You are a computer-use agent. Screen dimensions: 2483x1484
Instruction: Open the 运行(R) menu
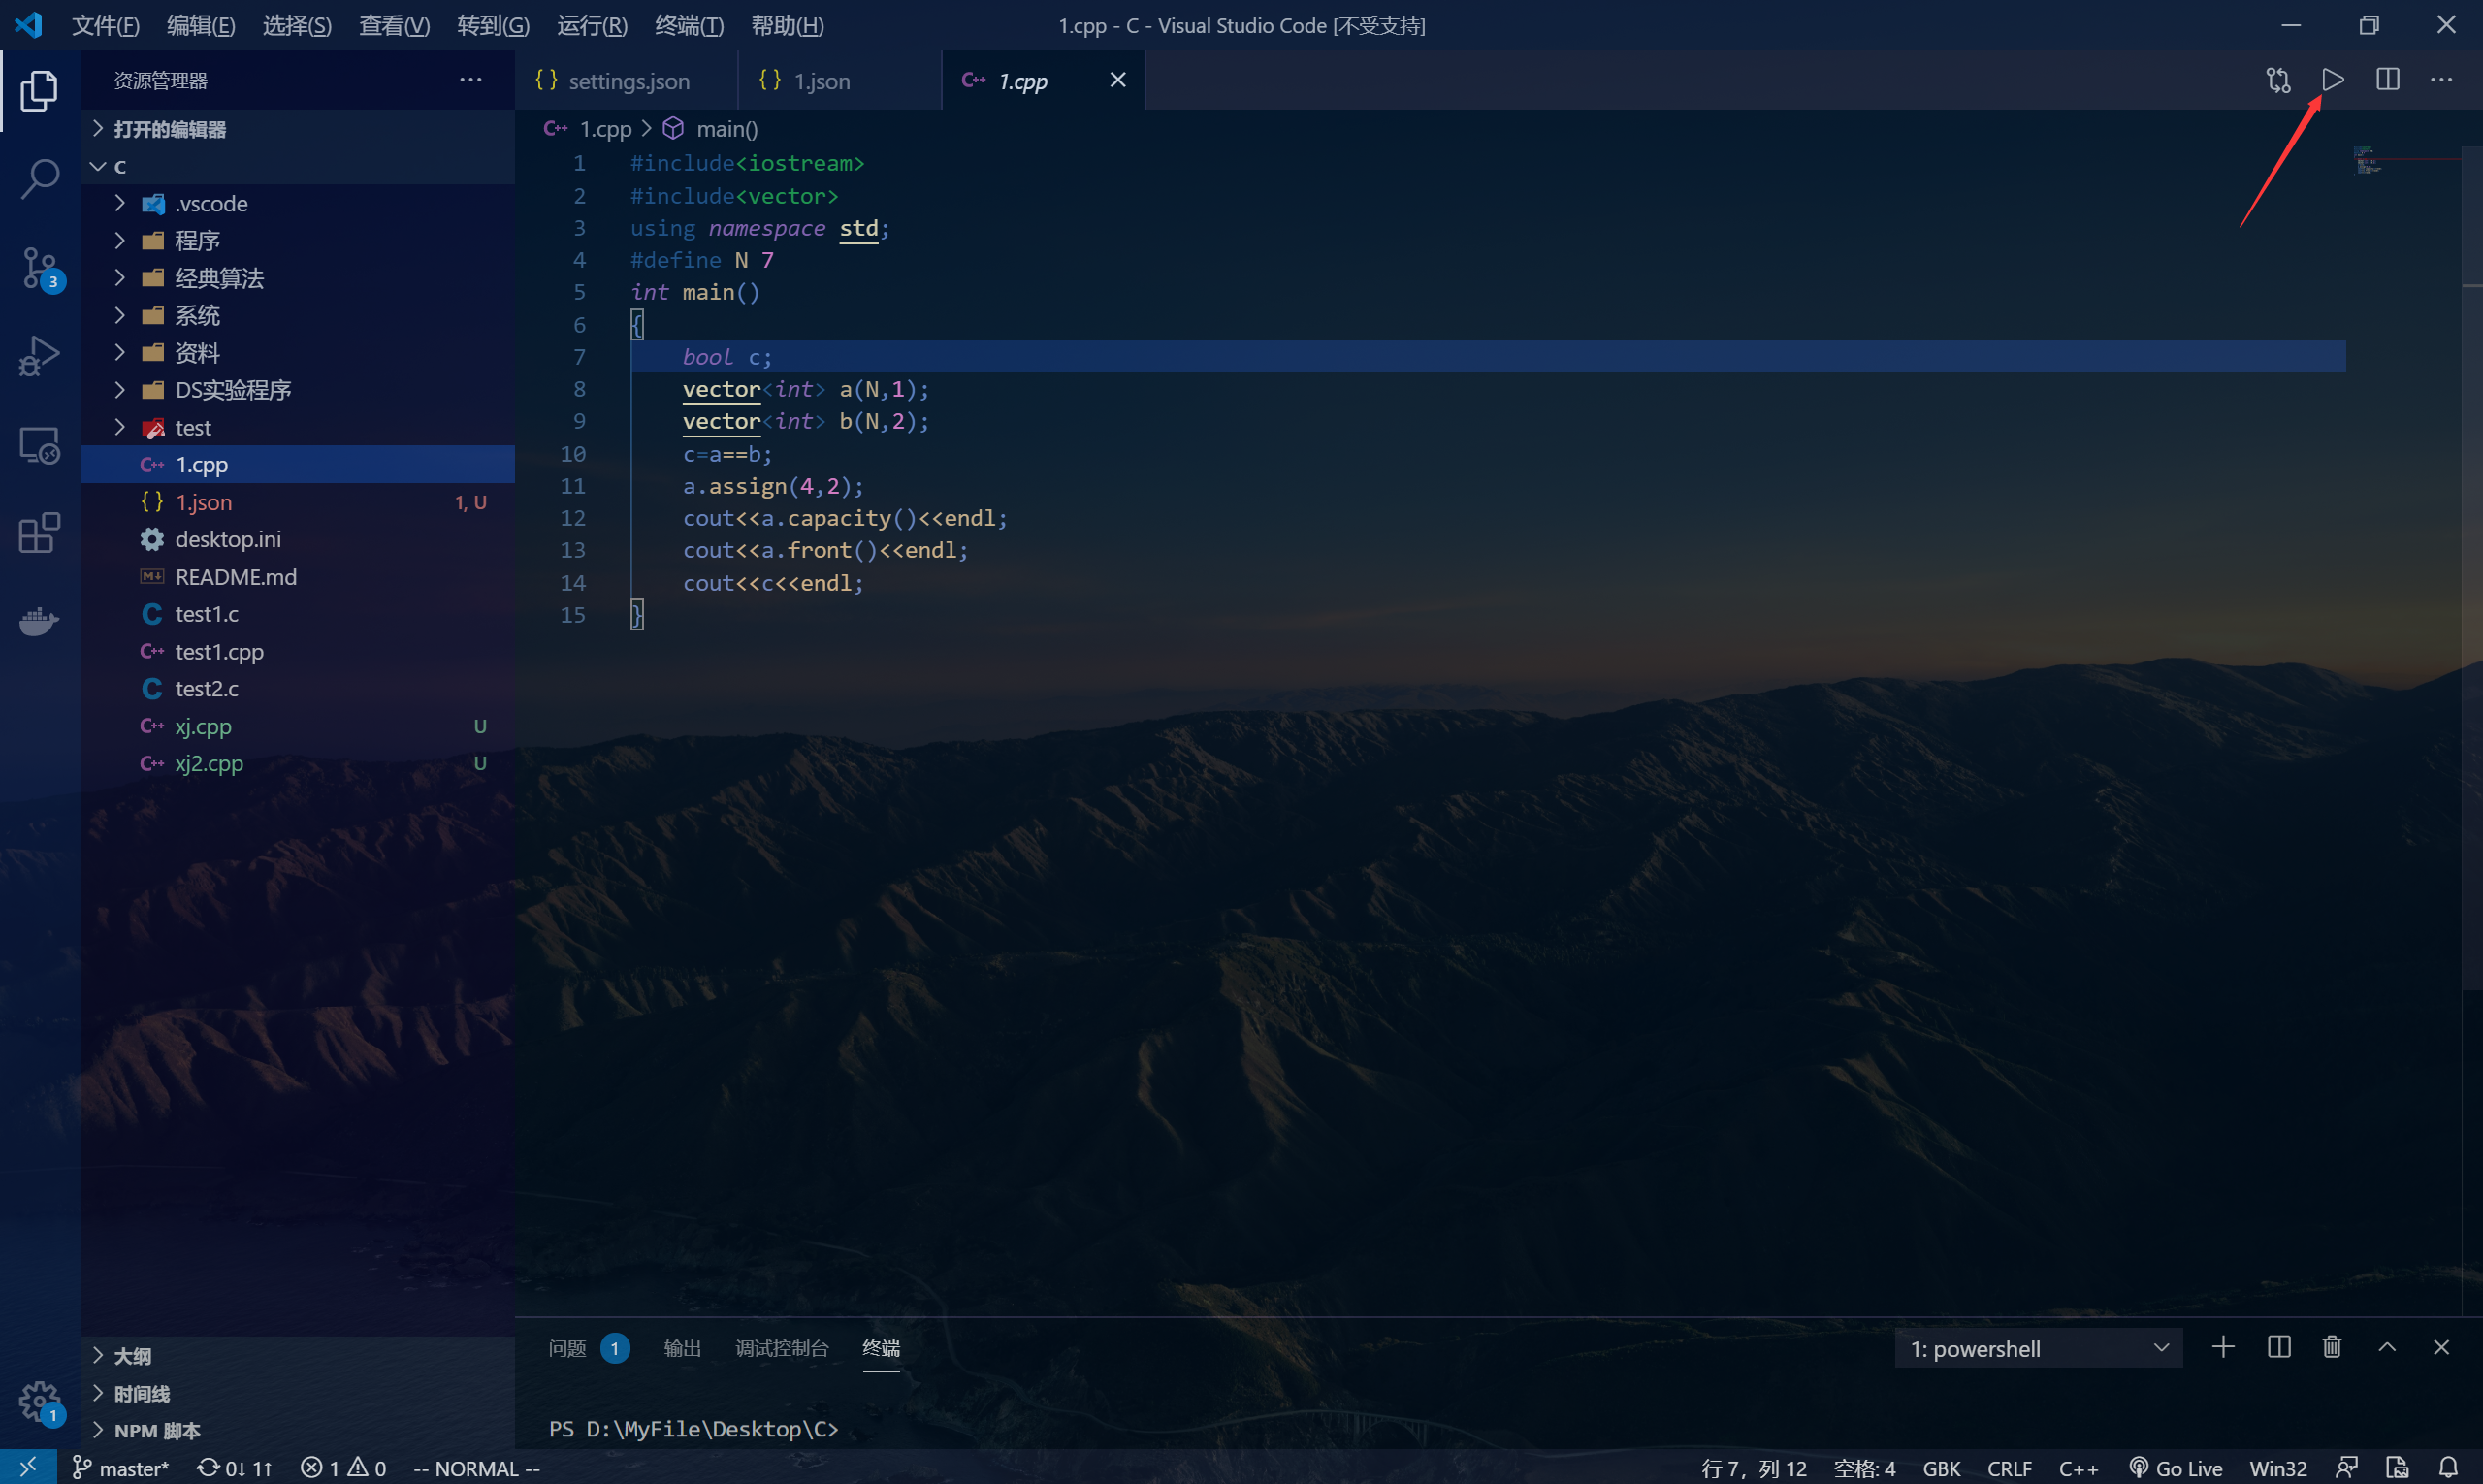pyautogui.click(x=592, y=26)
